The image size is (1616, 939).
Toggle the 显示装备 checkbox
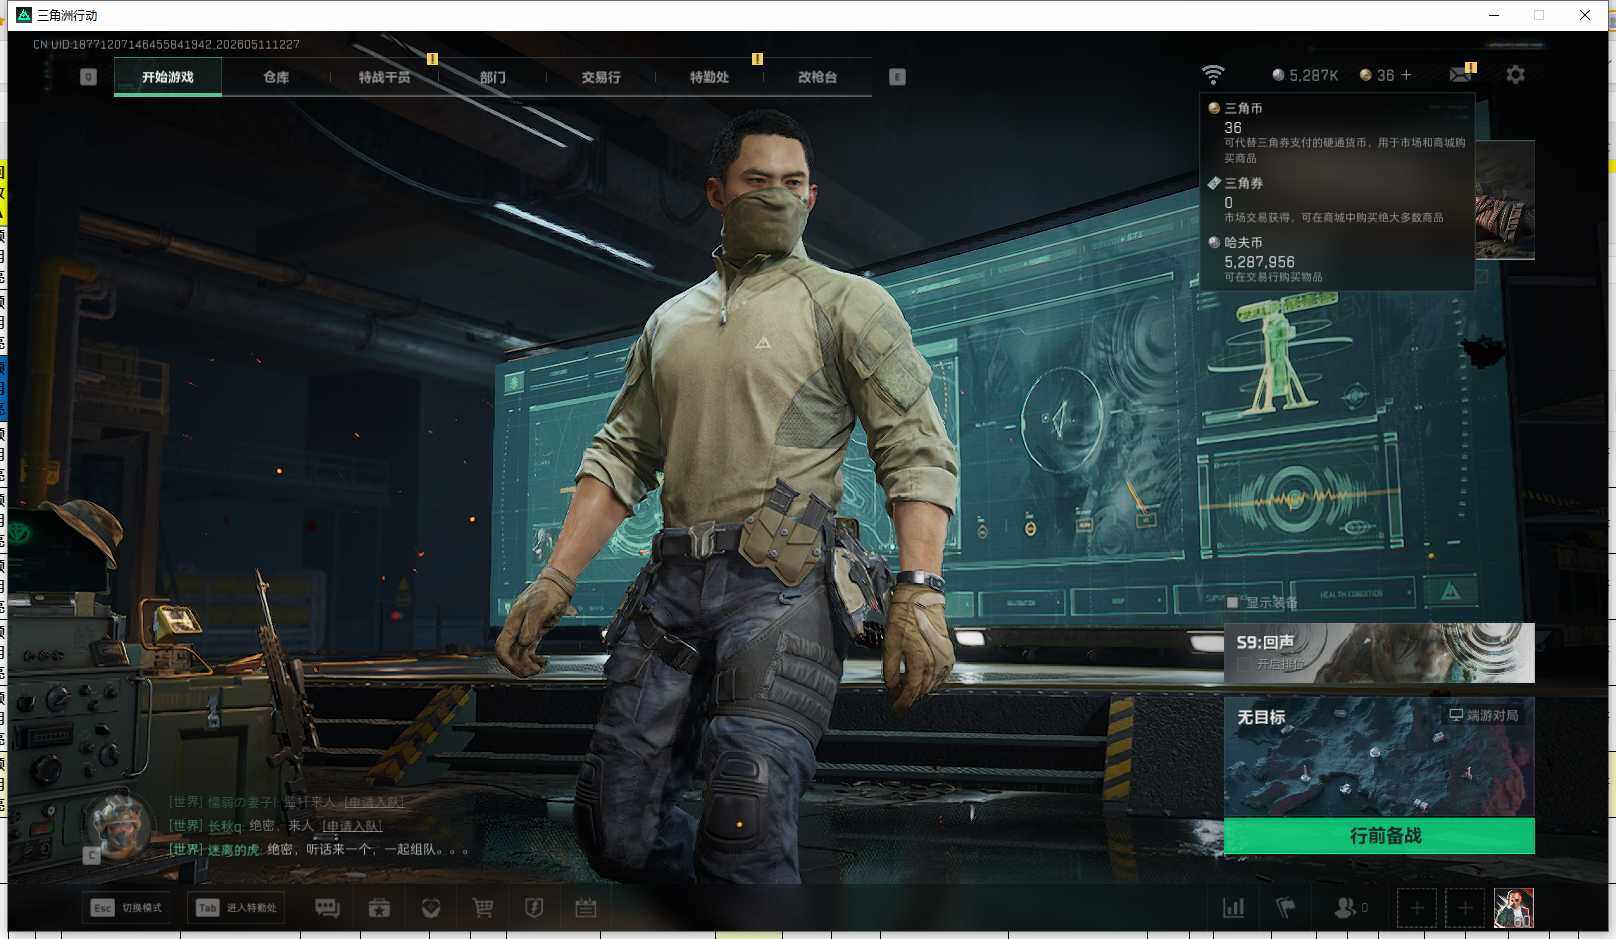pos(1233,602)
